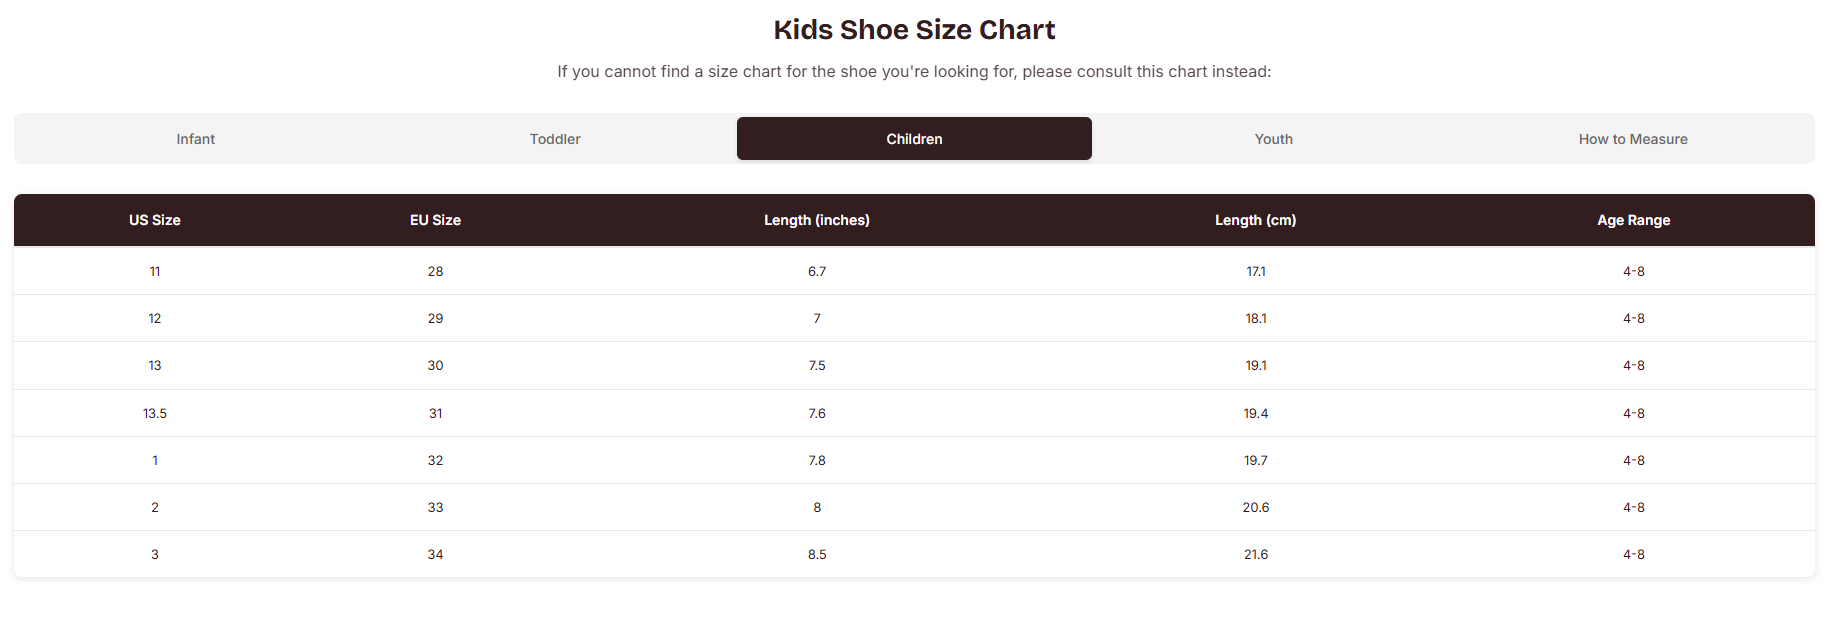1843x619 pixels.
Task: Open the Toddler size tab
Action: pos(555,139)
